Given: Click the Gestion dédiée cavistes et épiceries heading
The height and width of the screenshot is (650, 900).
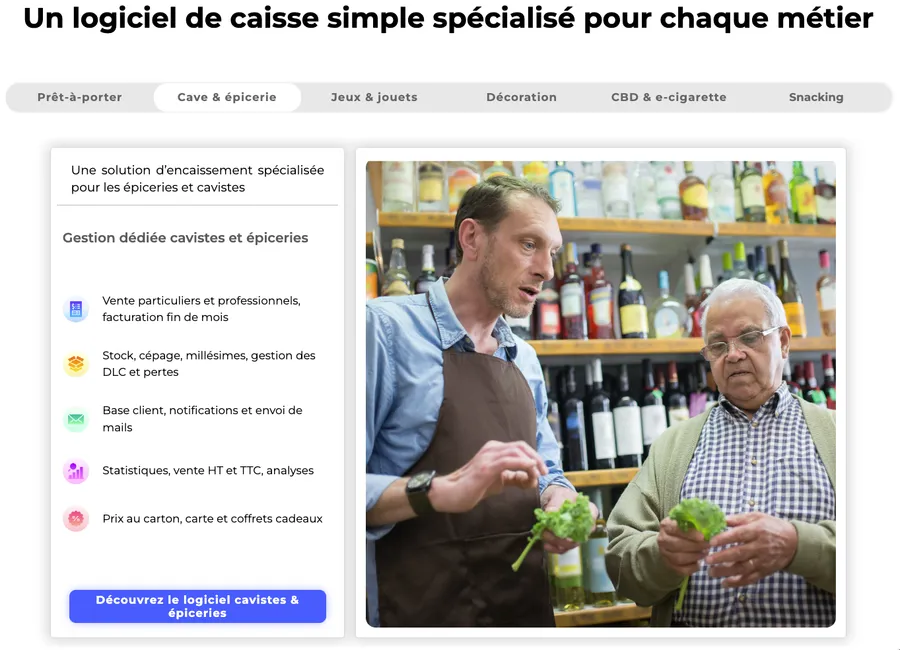Looking at the screenshot, I should [185, 238].
